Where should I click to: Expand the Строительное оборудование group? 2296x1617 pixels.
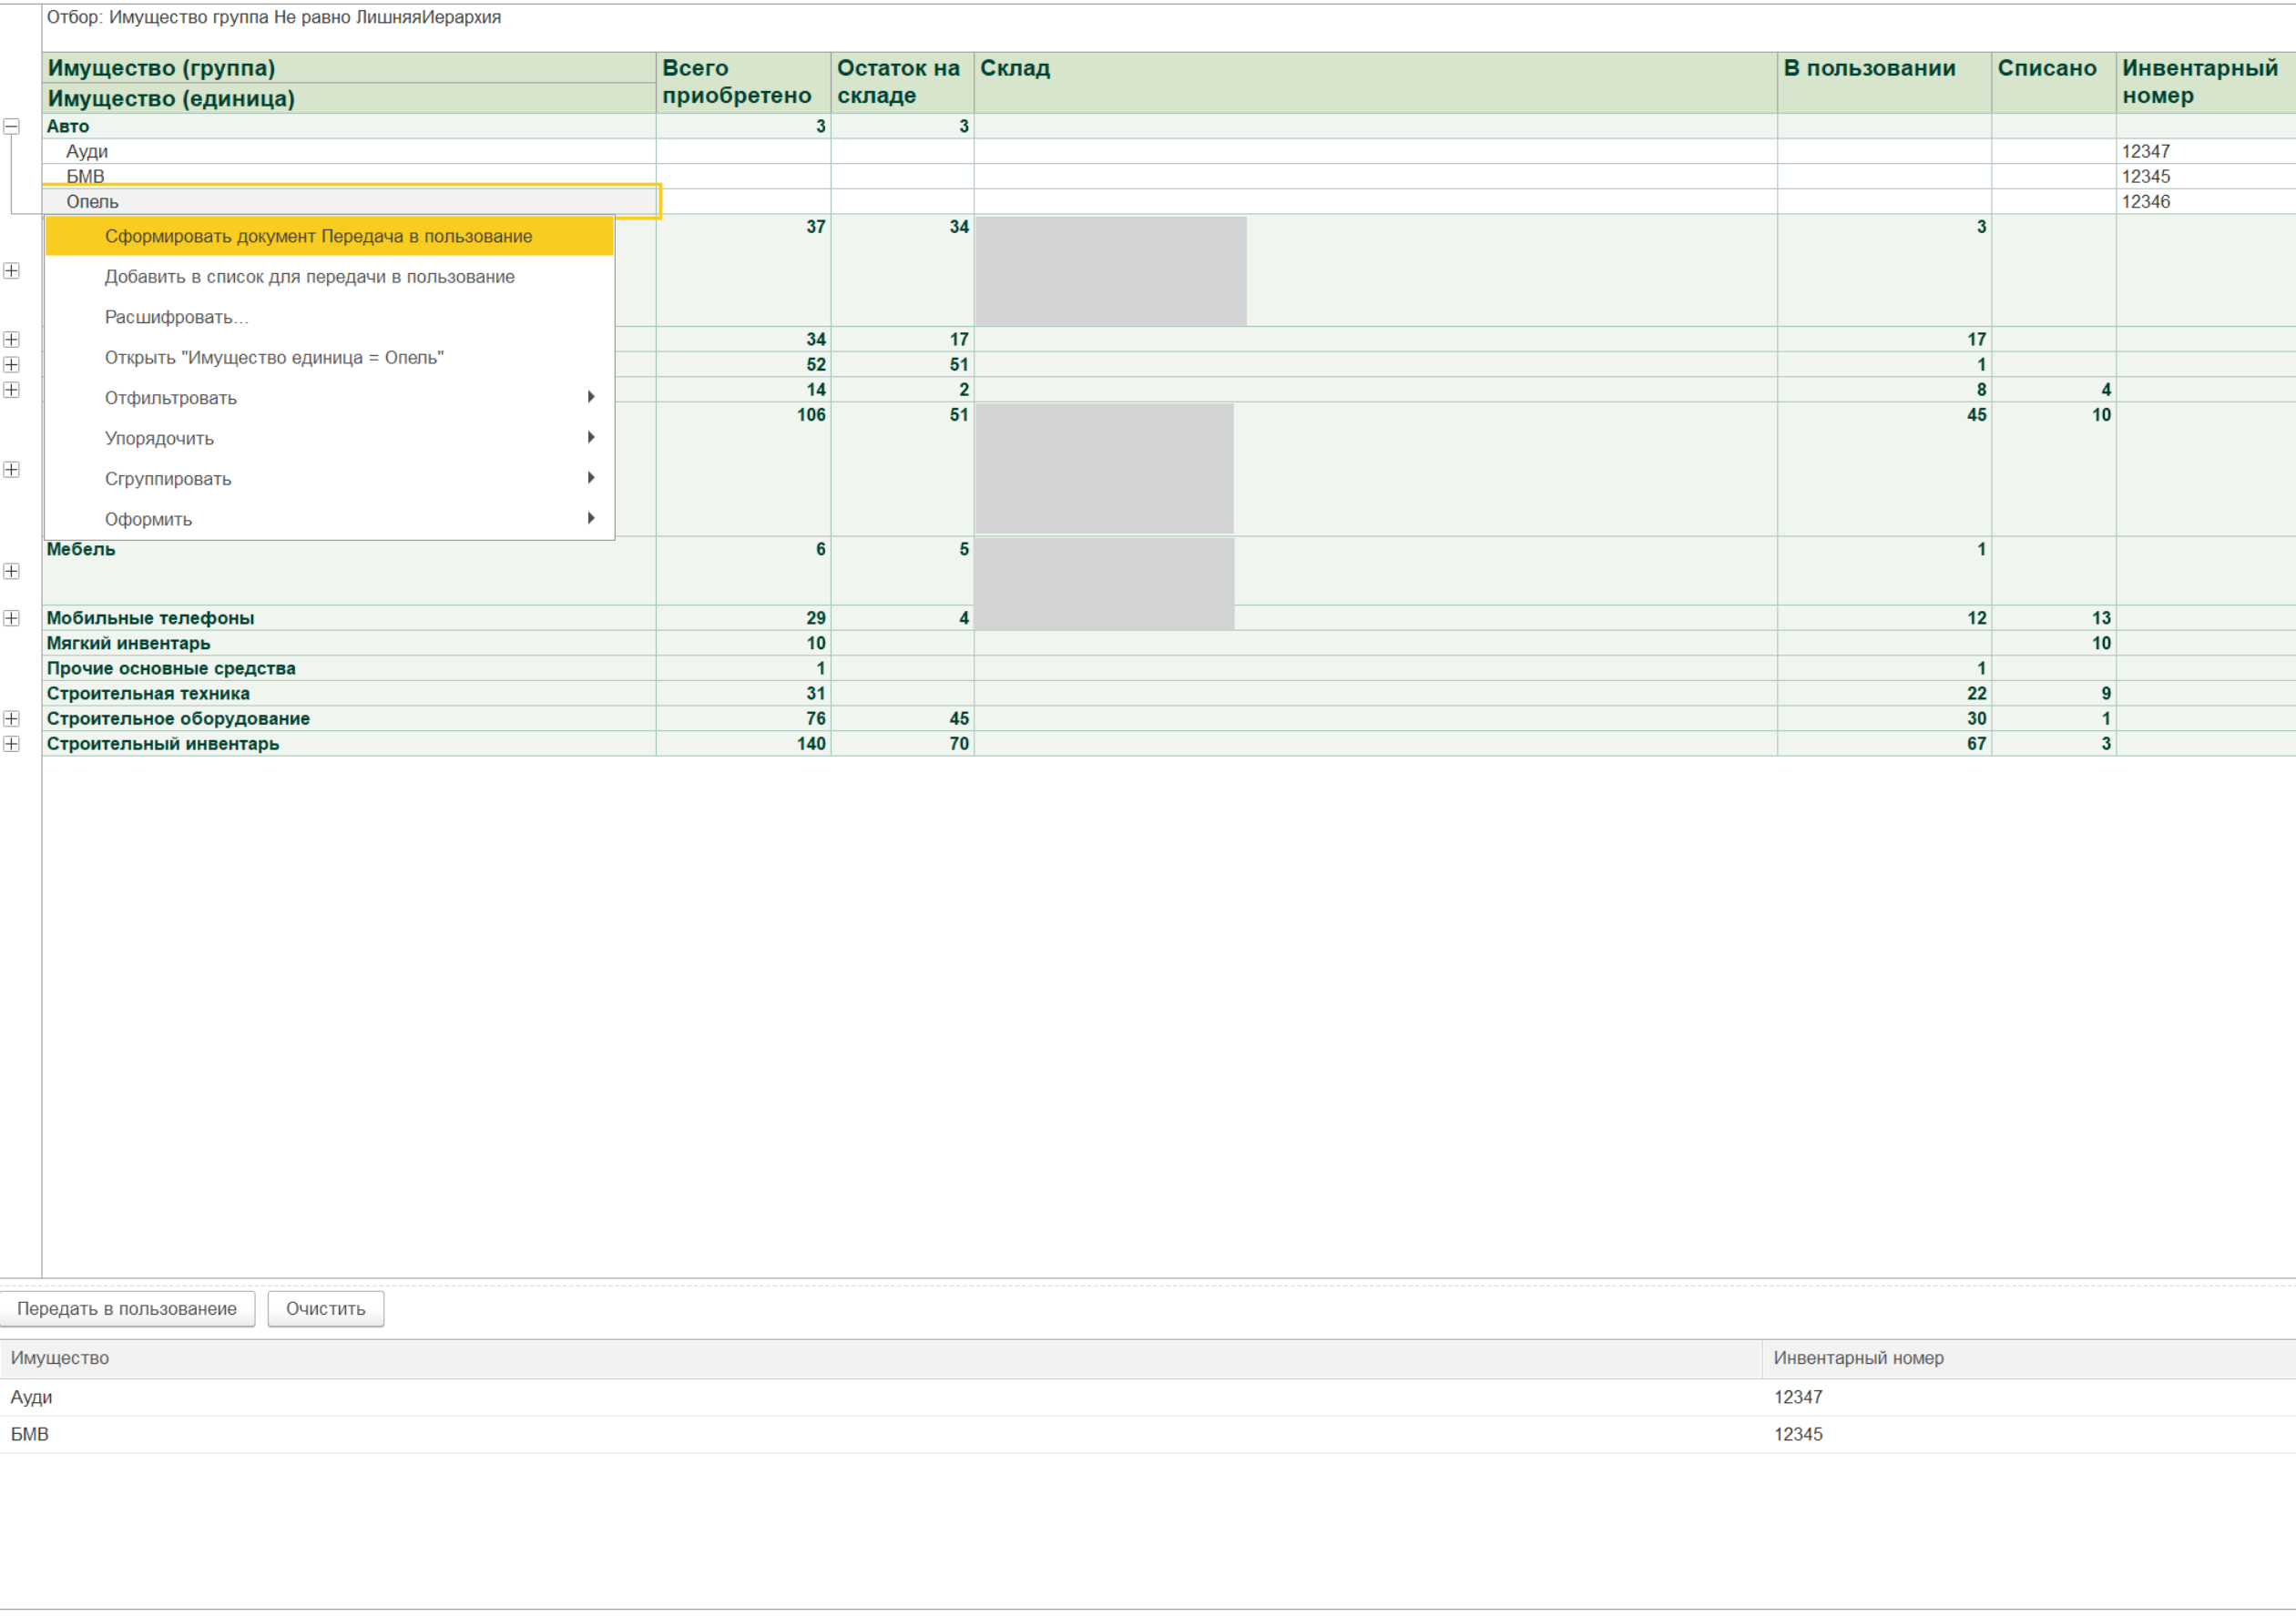12,719
